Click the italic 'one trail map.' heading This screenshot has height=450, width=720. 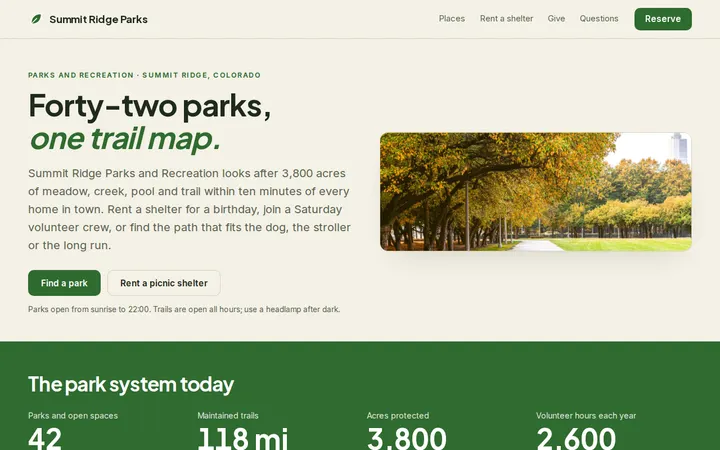click(125, 139)
